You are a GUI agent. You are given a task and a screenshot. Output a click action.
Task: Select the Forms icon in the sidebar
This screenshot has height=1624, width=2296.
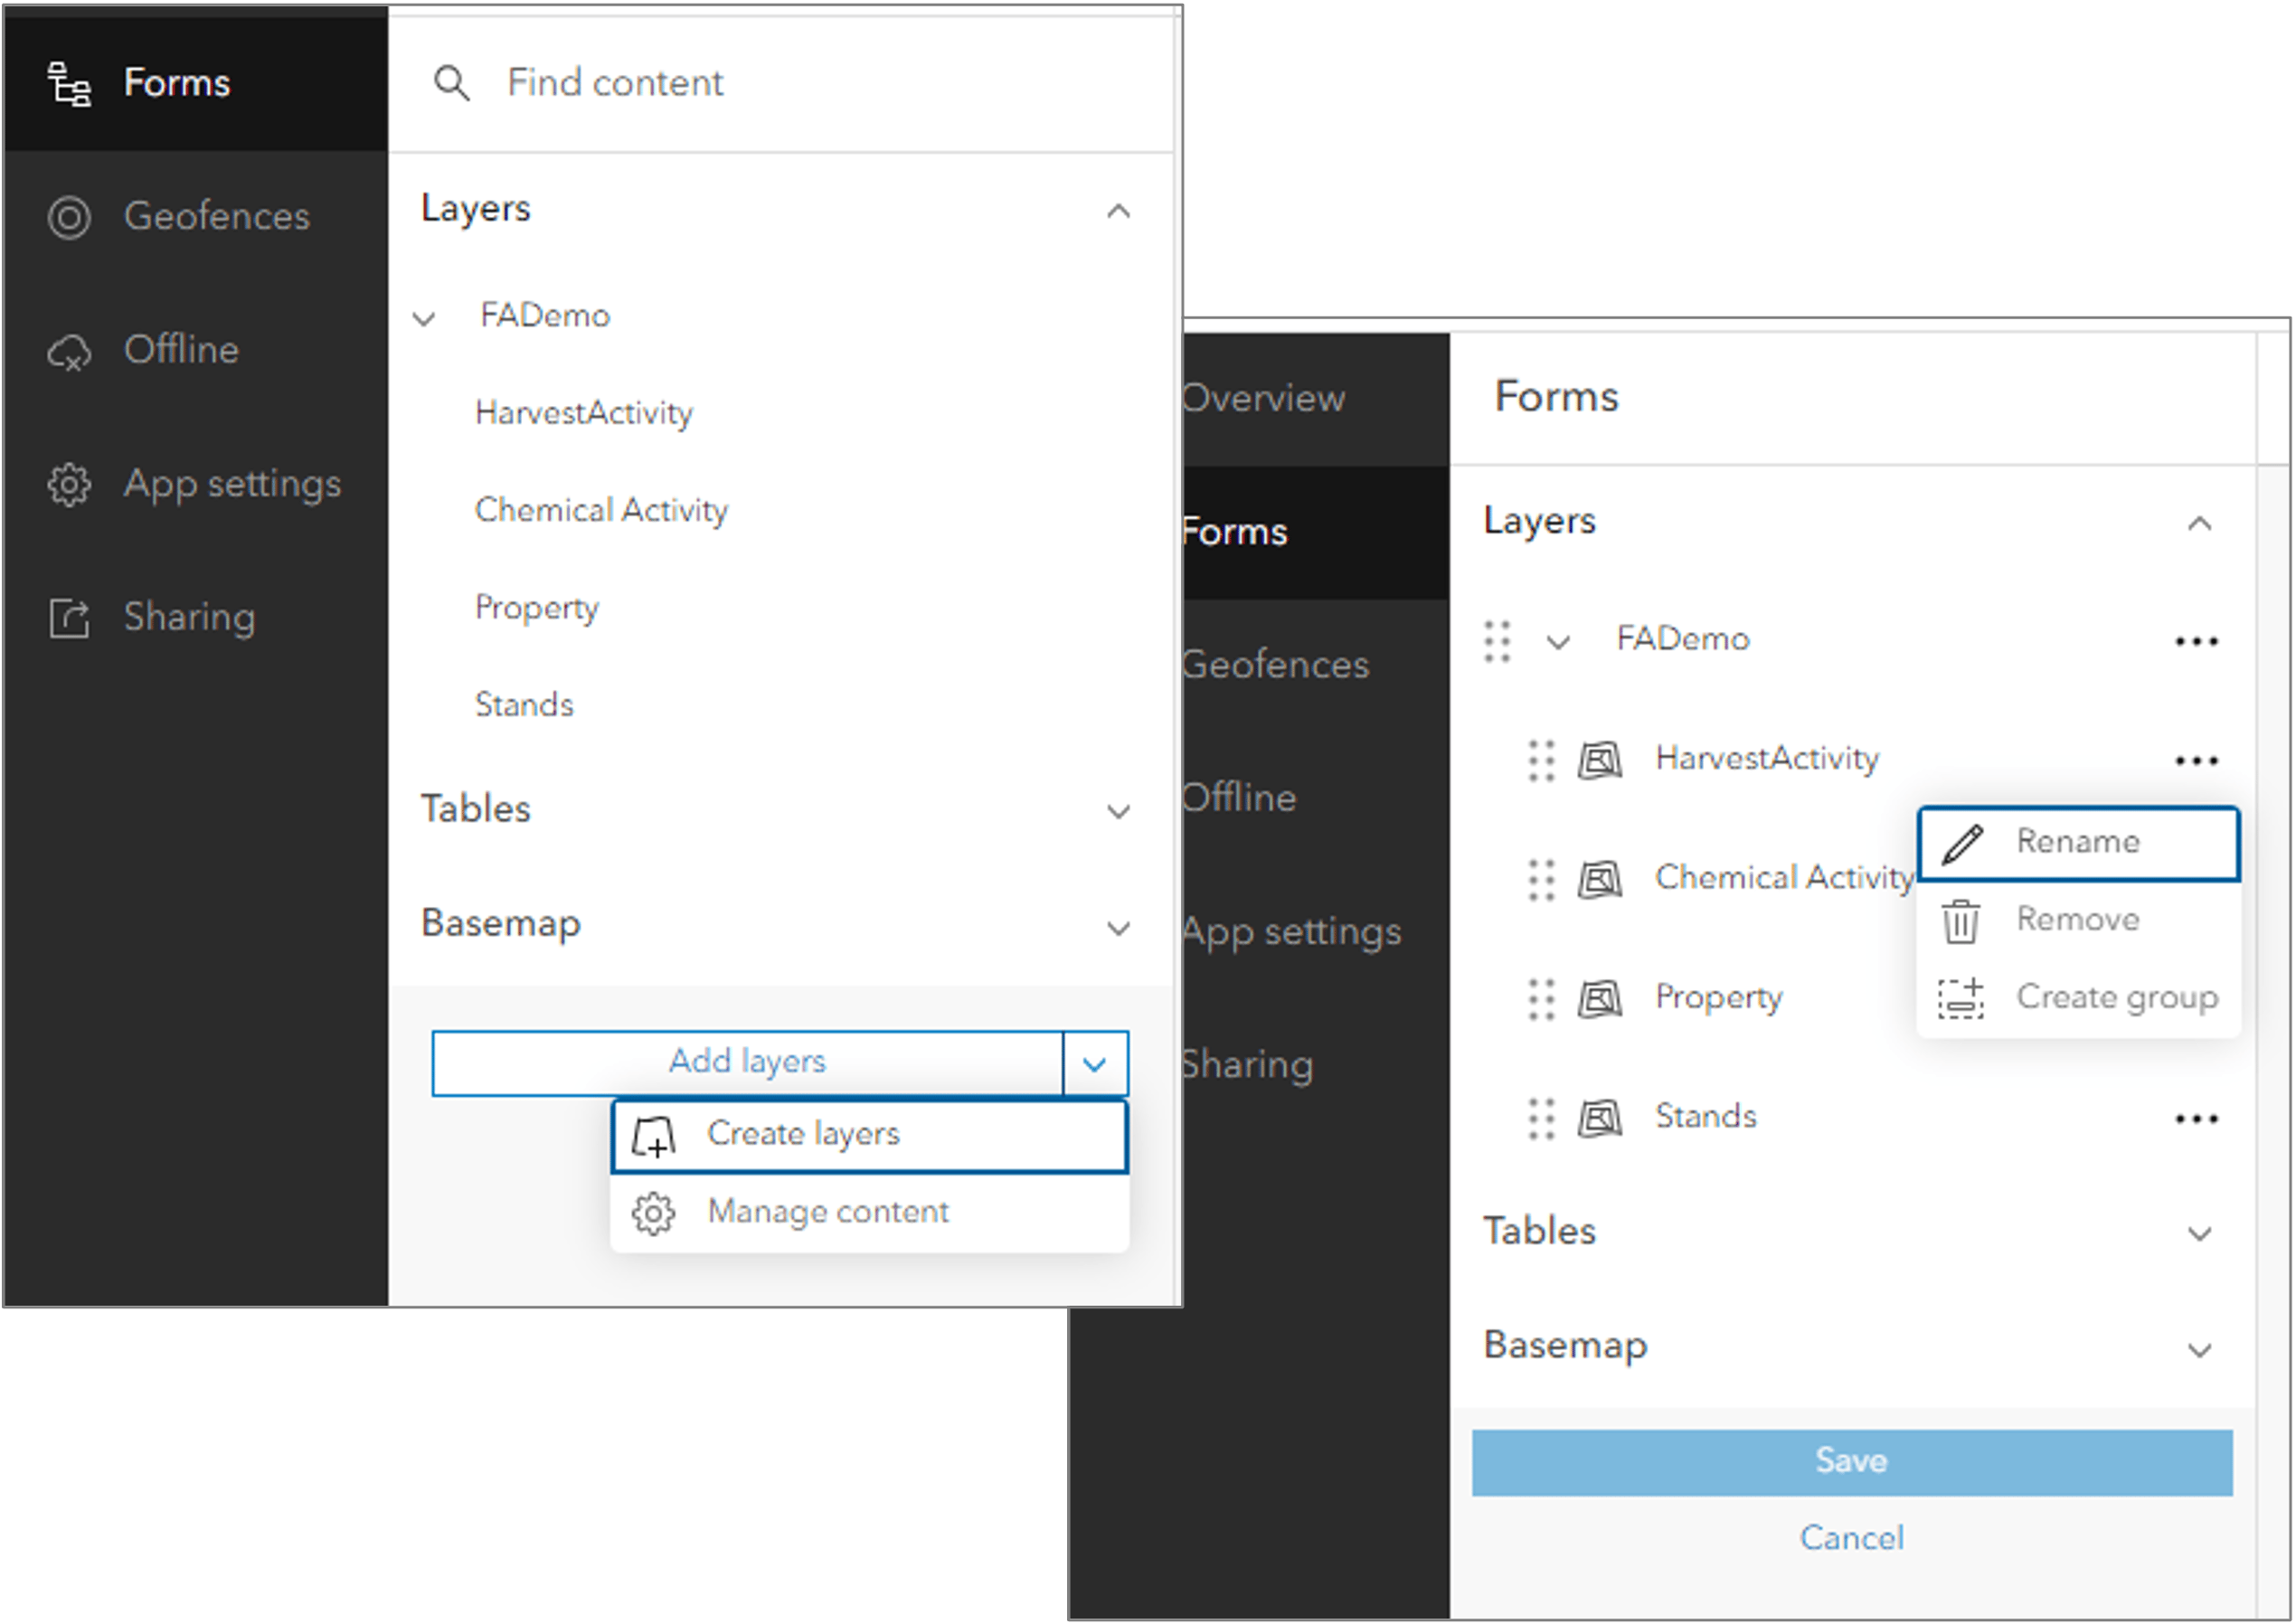pyautogui.click(x=68, y=84)
